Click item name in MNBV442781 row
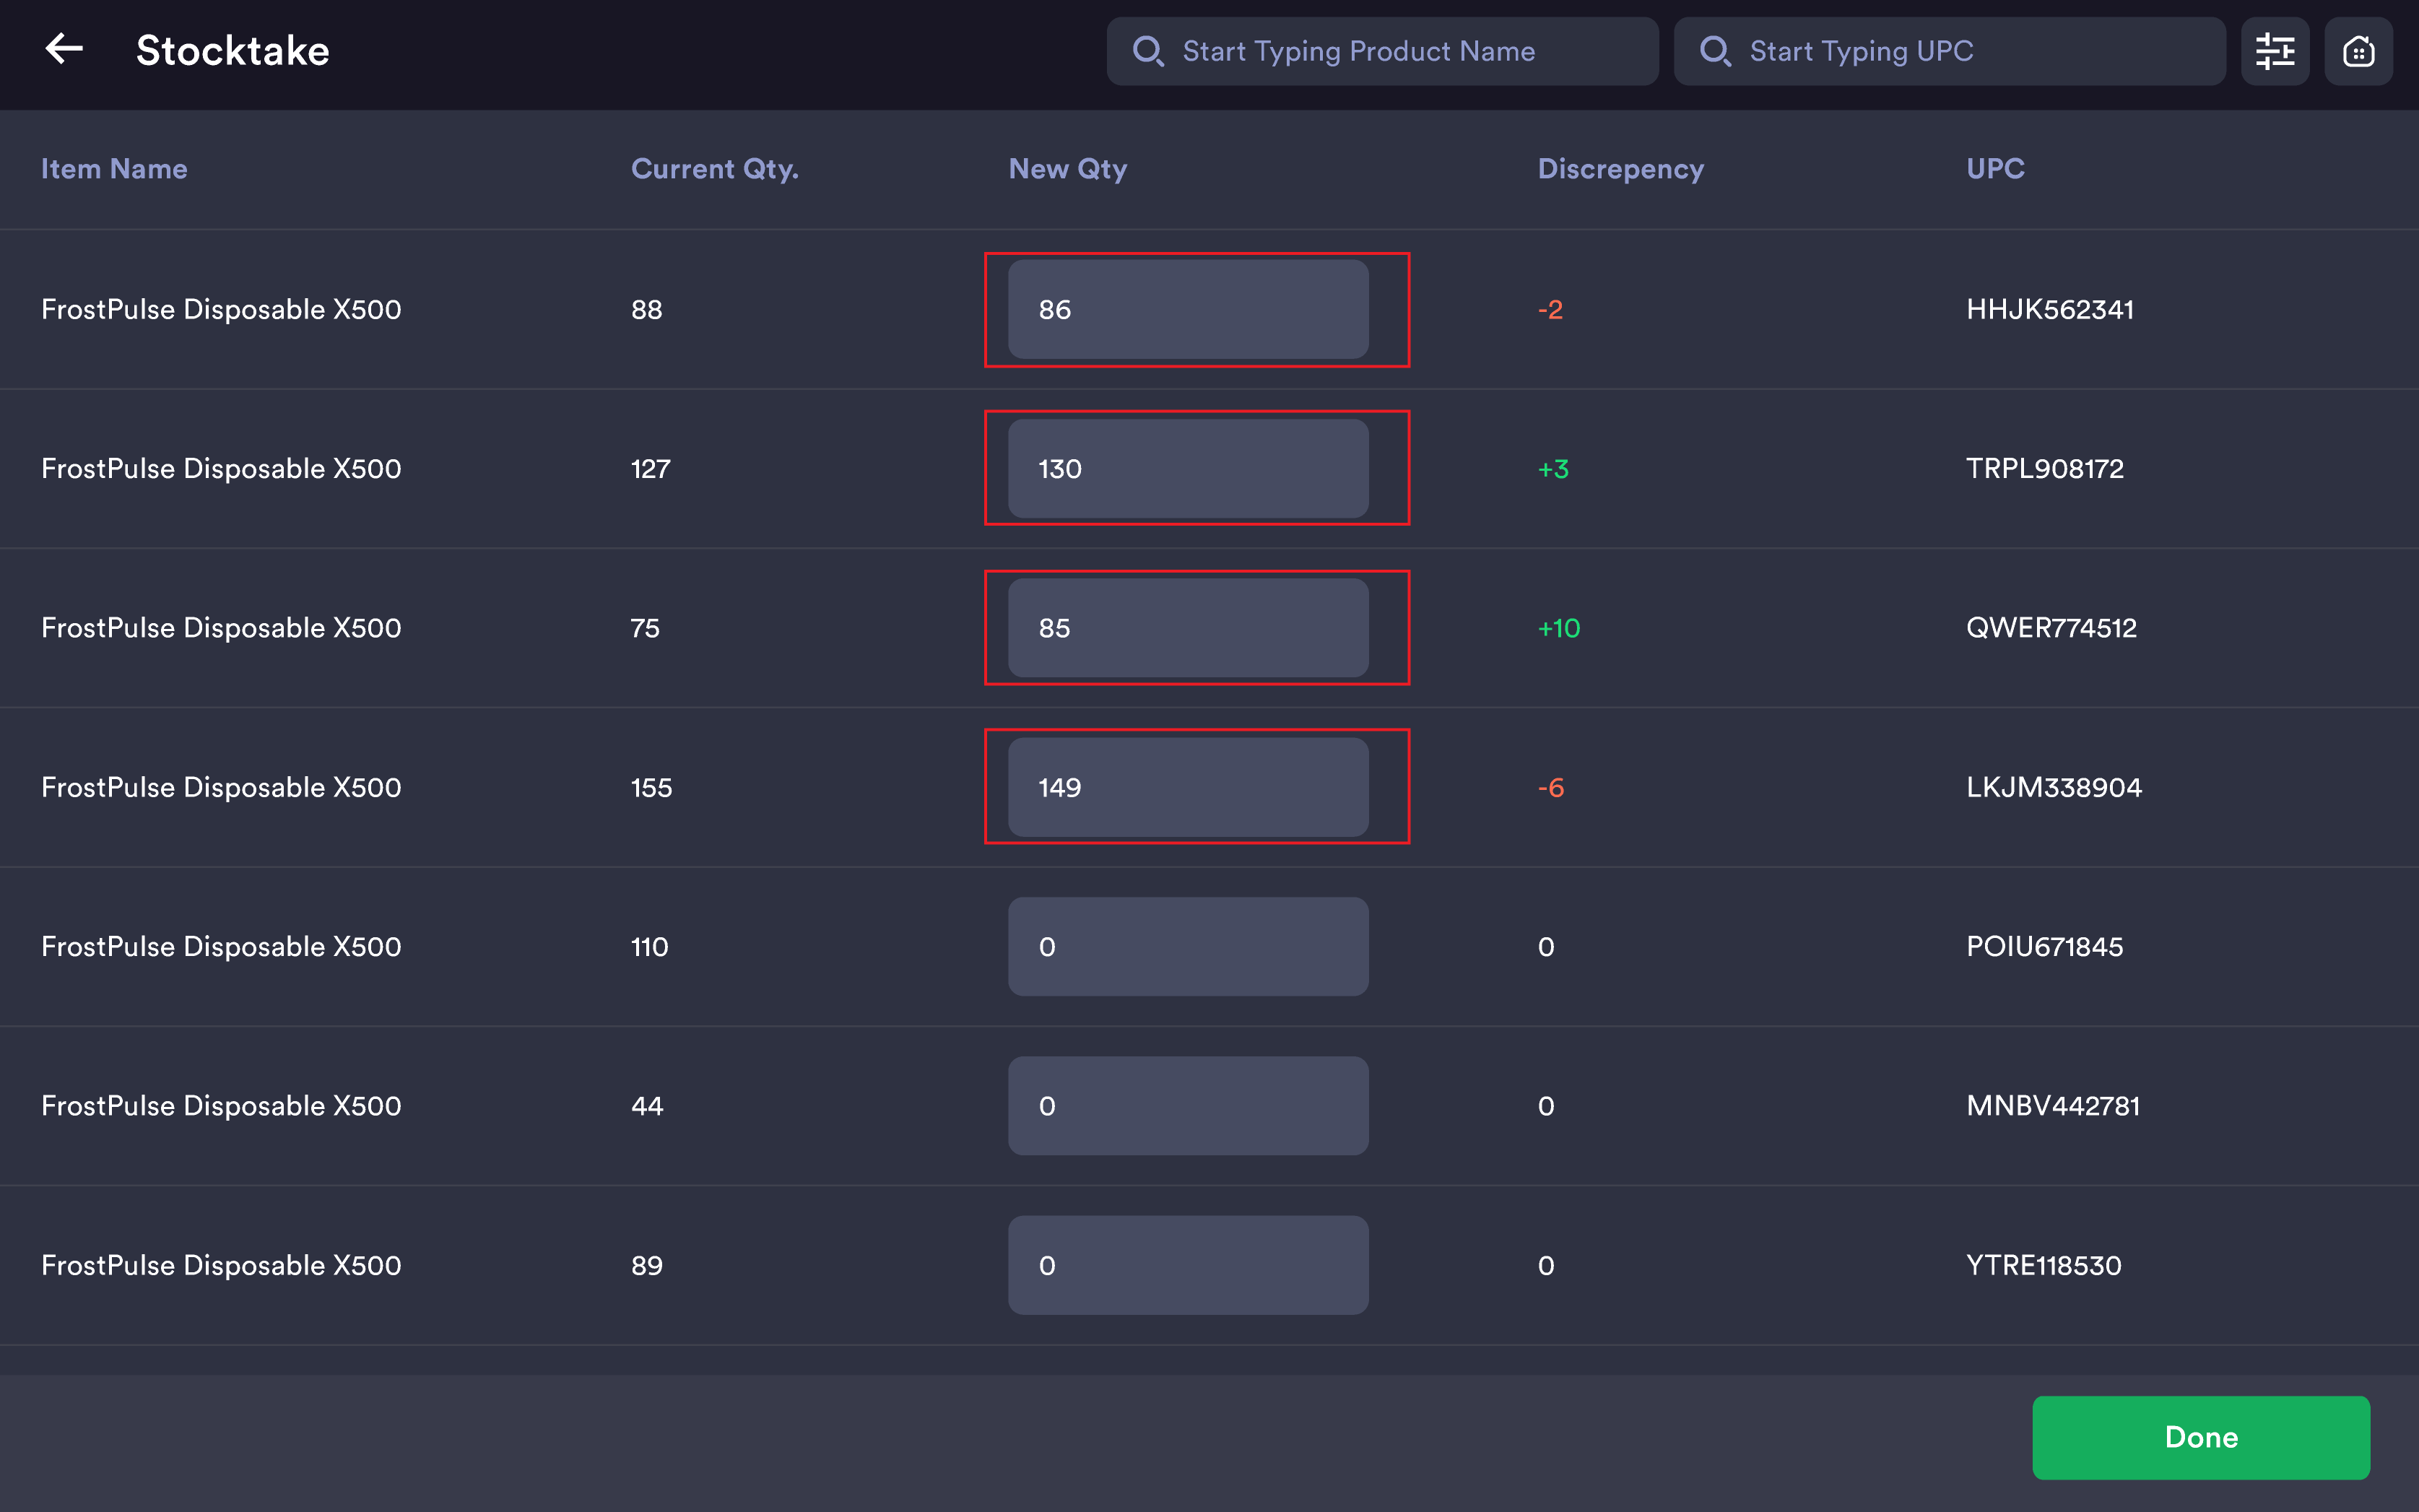Image resolution: width=2419 pixels, height=1512 pixels. [221, 1106]
